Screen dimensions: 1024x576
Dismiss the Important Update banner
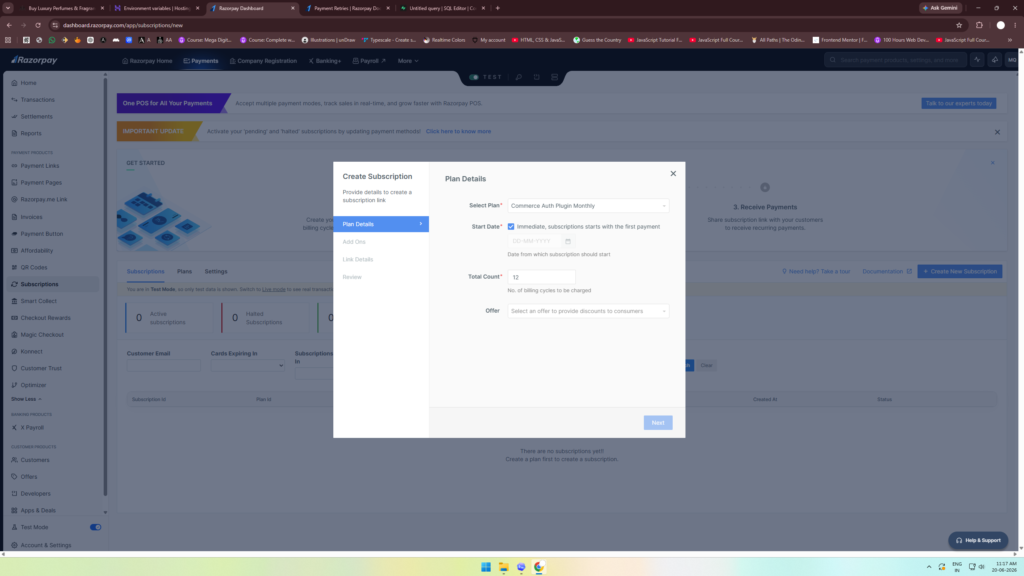[997, 132]
